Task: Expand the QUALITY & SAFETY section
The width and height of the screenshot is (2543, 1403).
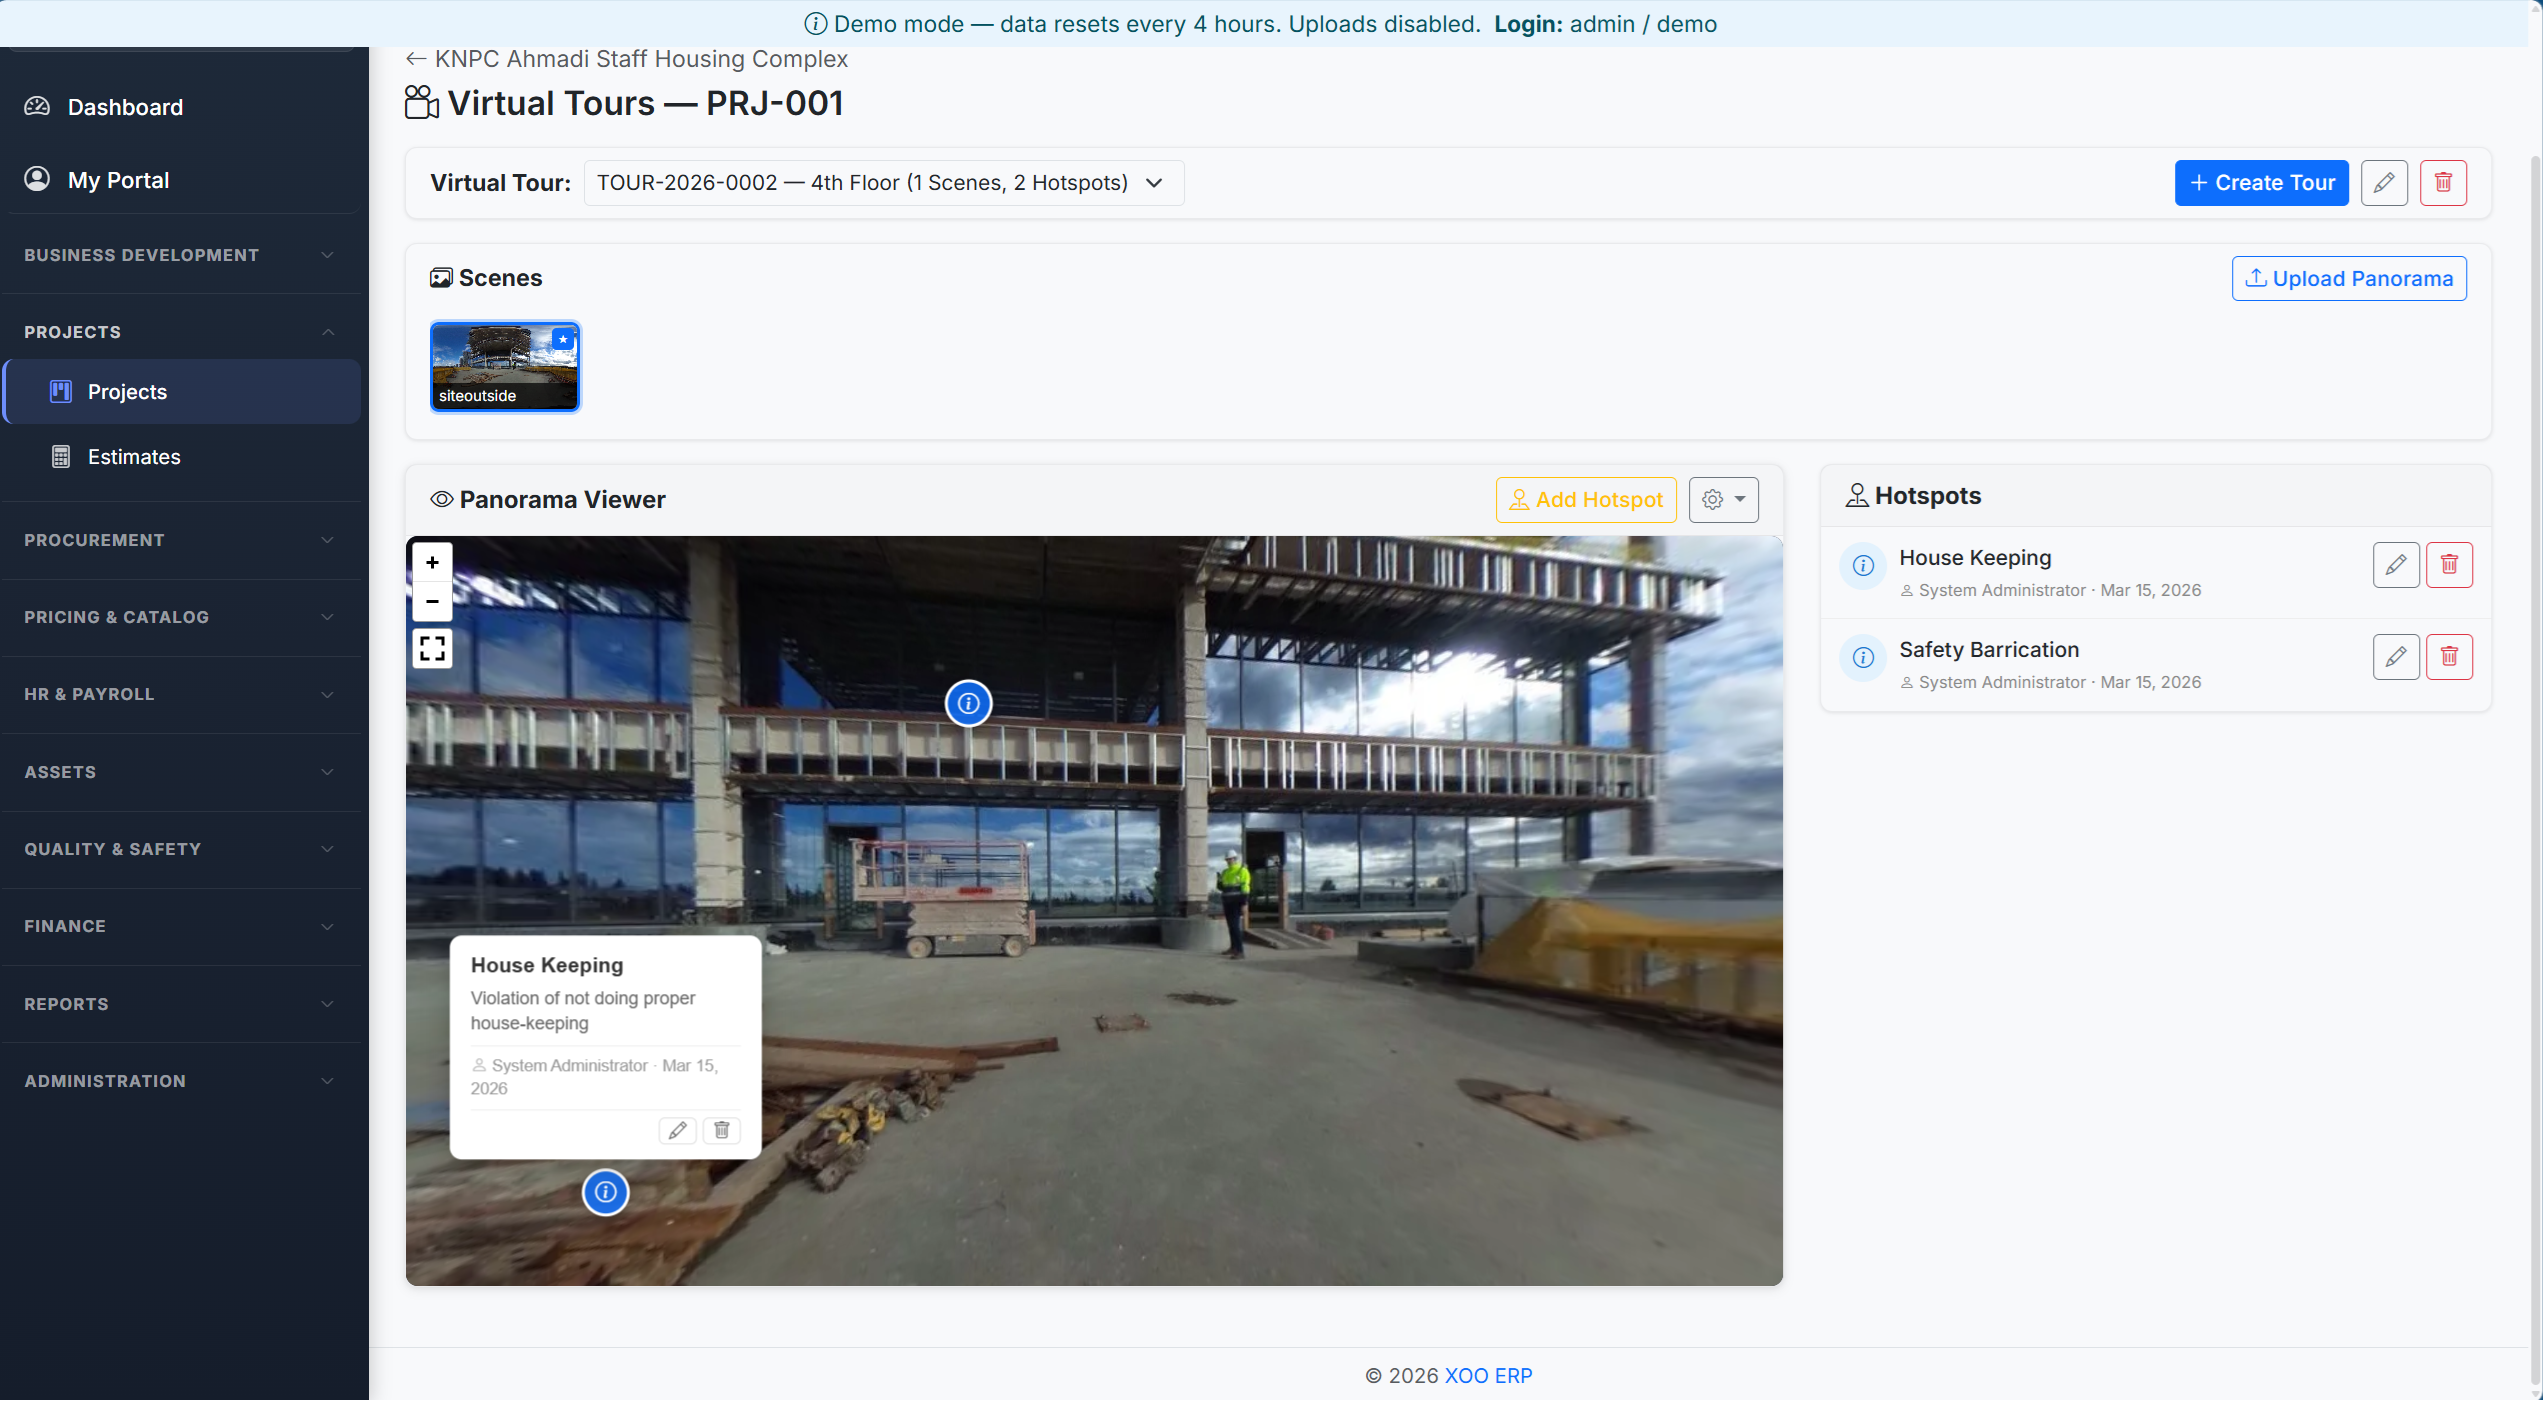Action: (181, 849)
